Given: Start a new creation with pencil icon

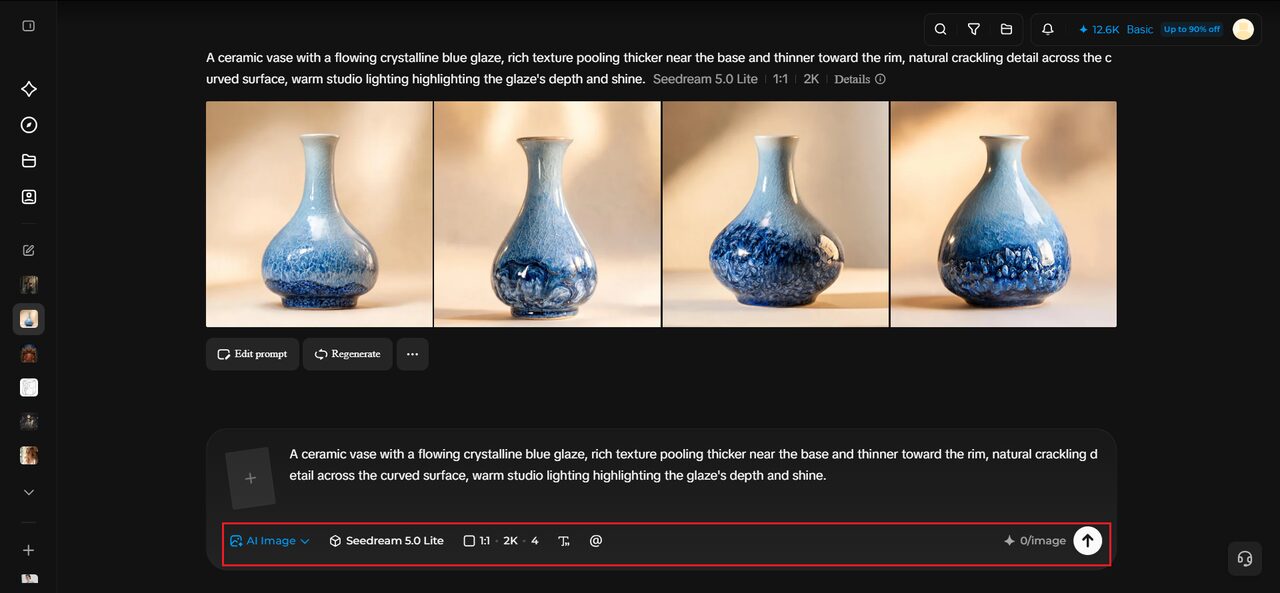Looking at the screenshot, I should (29, 250).
